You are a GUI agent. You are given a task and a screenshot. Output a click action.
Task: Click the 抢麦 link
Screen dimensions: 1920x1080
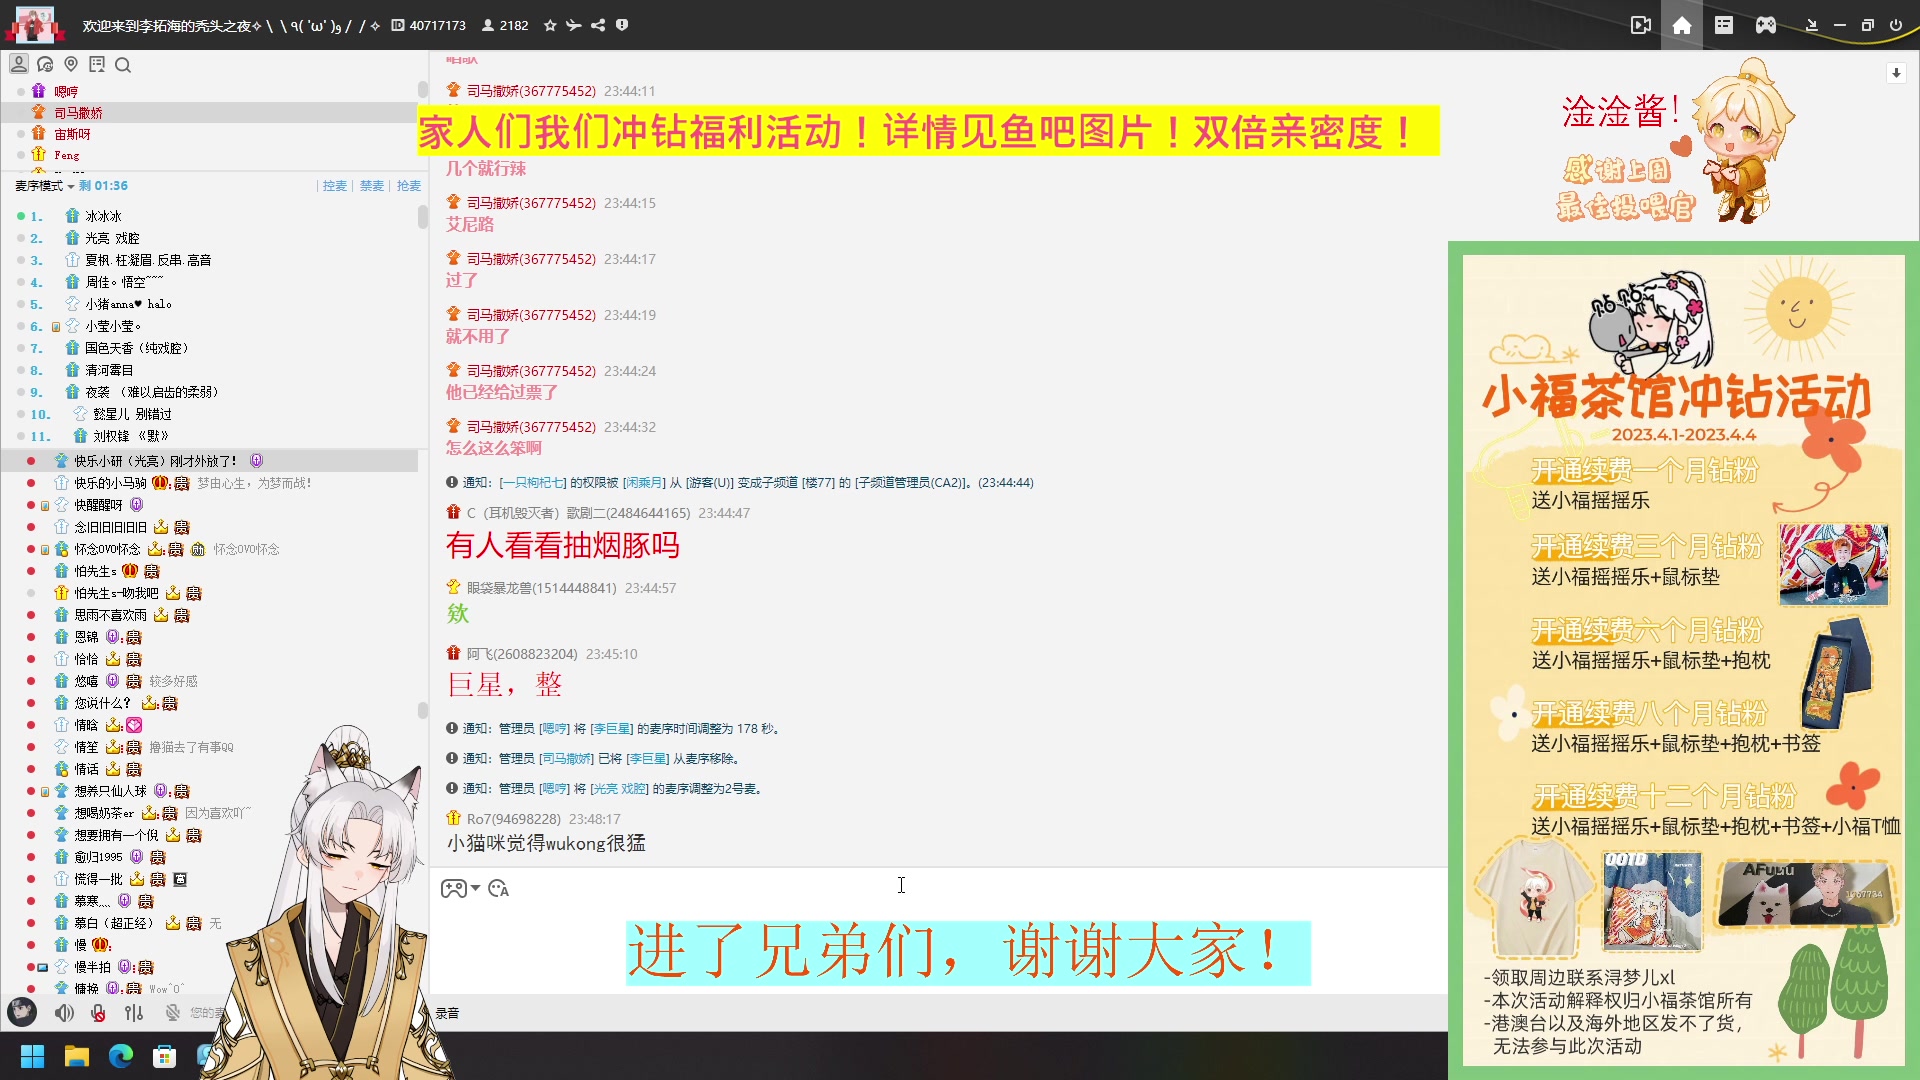408,186
